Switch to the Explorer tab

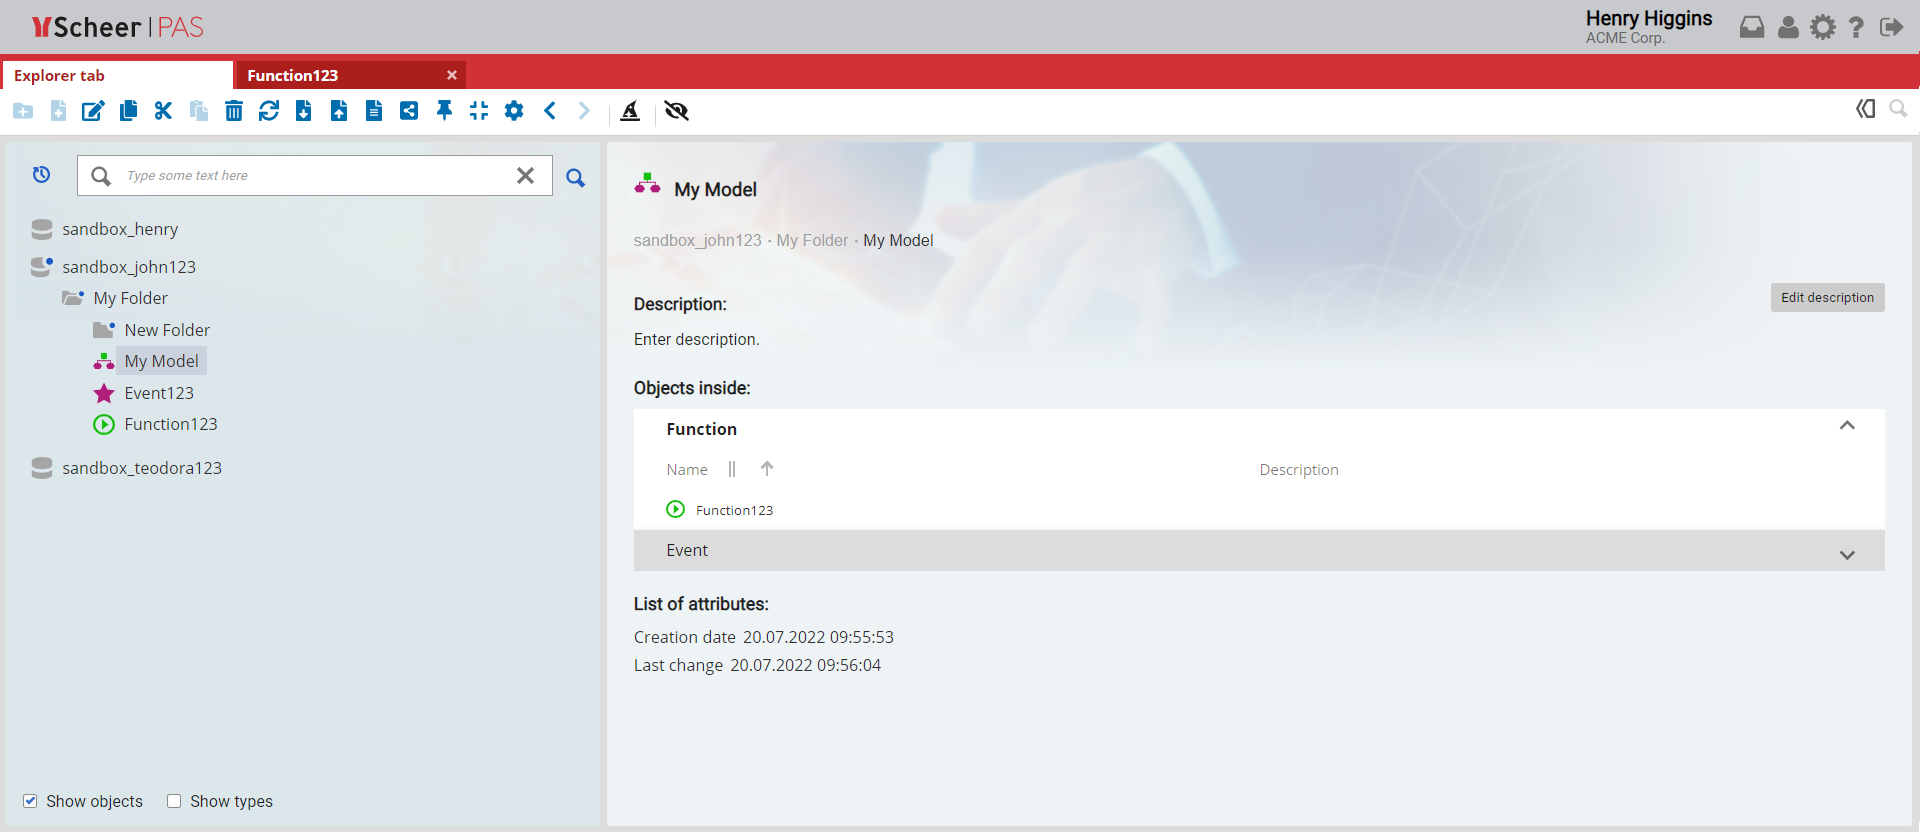click(x=118, y=75)
